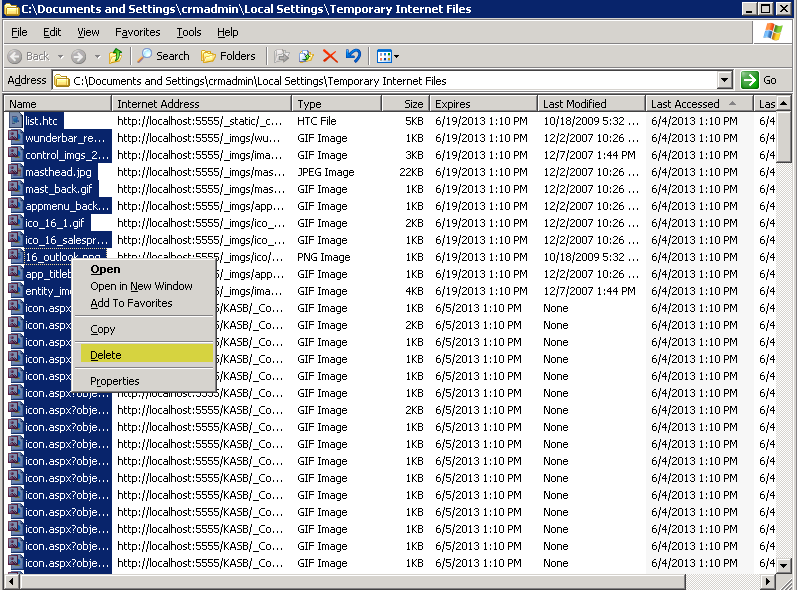797x590 pixels.
Task: Sort by Last Accessed column header
Action: click(699, 104)
